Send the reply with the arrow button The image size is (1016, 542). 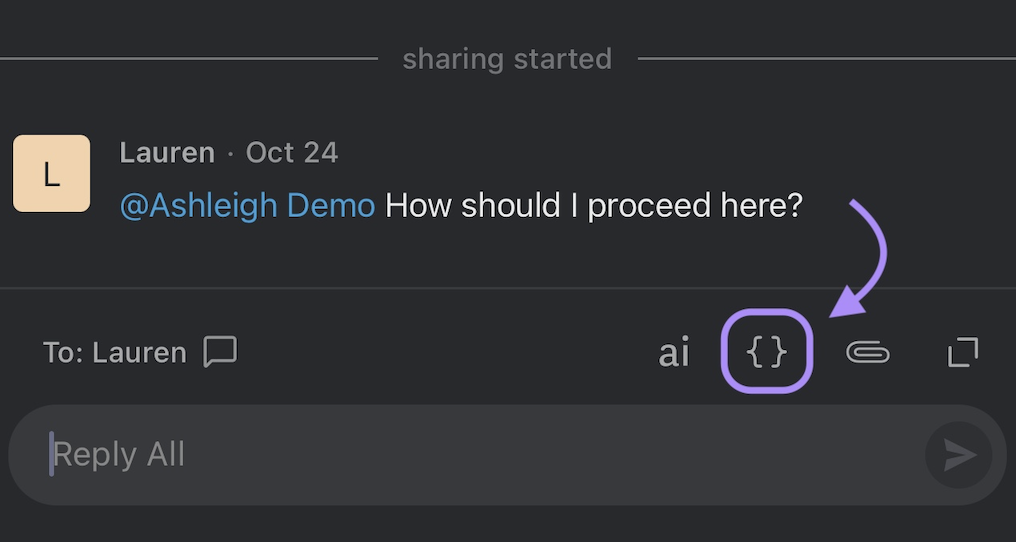point(959,455)
